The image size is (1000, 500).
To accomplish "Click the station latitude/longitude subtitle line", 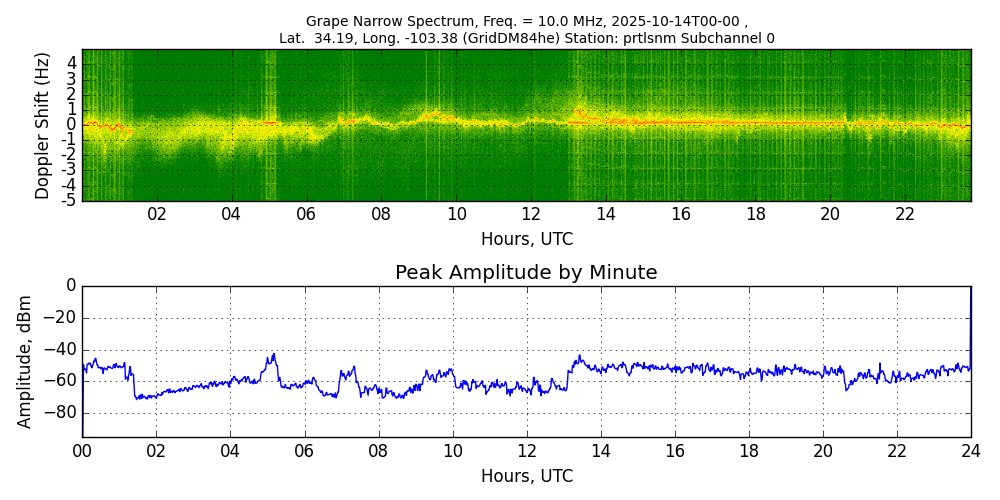I will (x=526, y=39).
